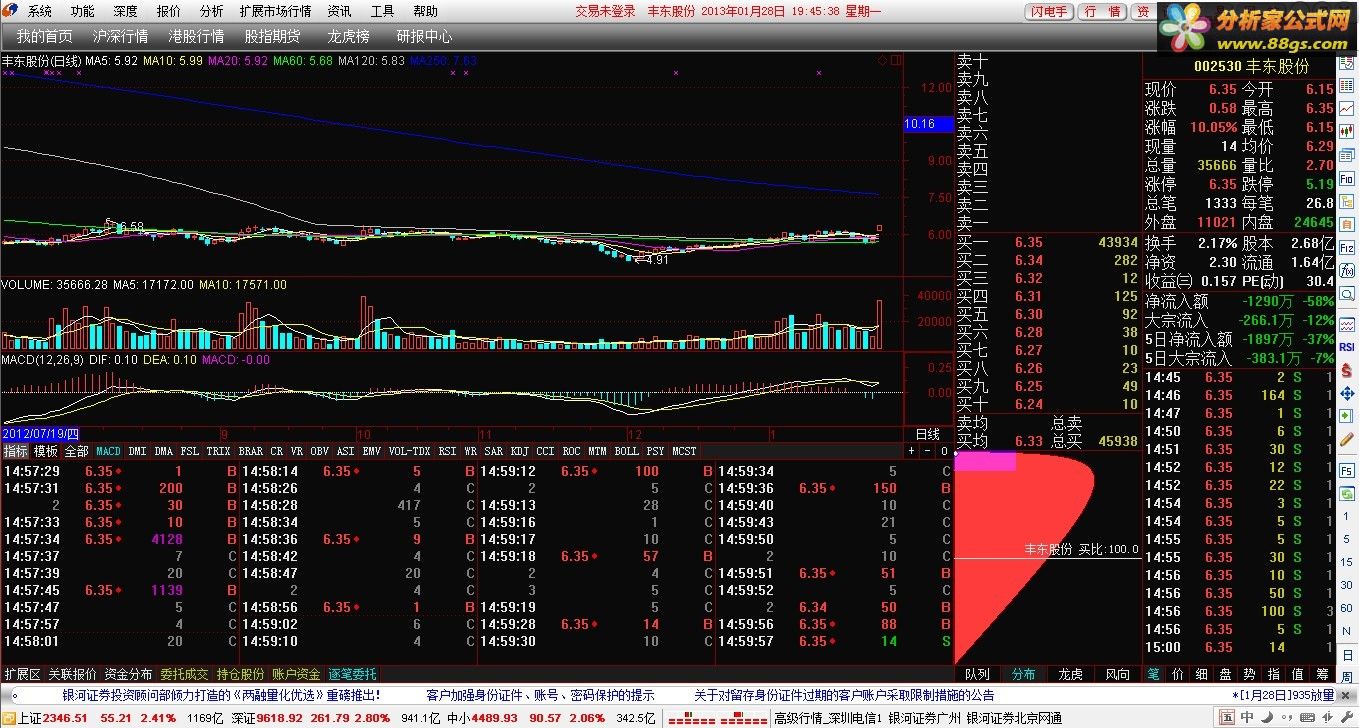Switch to the 风向 panel tab

tap(1118, 674)
